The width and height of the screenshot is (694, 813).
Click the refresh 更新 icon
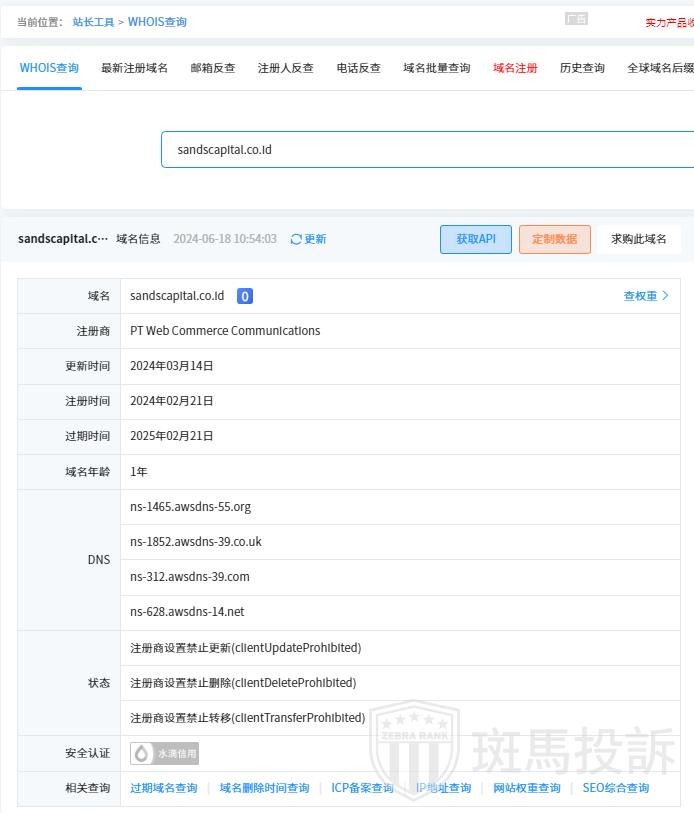pyautogui.click(x=296, y=240)
